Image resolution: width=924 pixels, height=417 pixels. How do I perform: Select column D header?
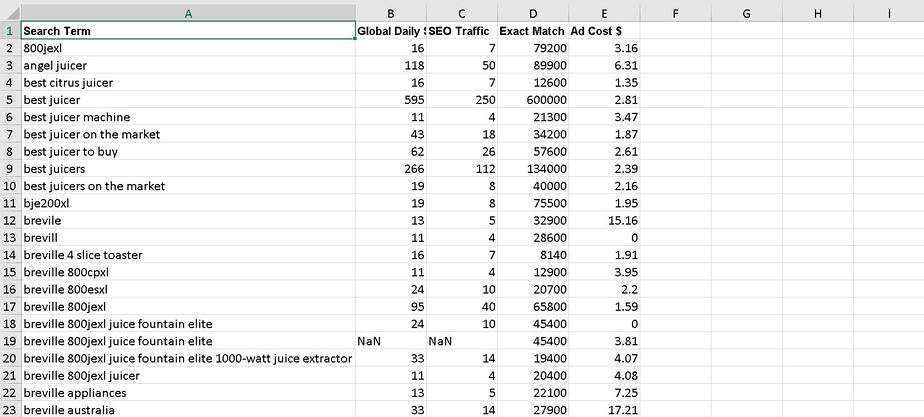pyautogui.click(x=533, y=12)
